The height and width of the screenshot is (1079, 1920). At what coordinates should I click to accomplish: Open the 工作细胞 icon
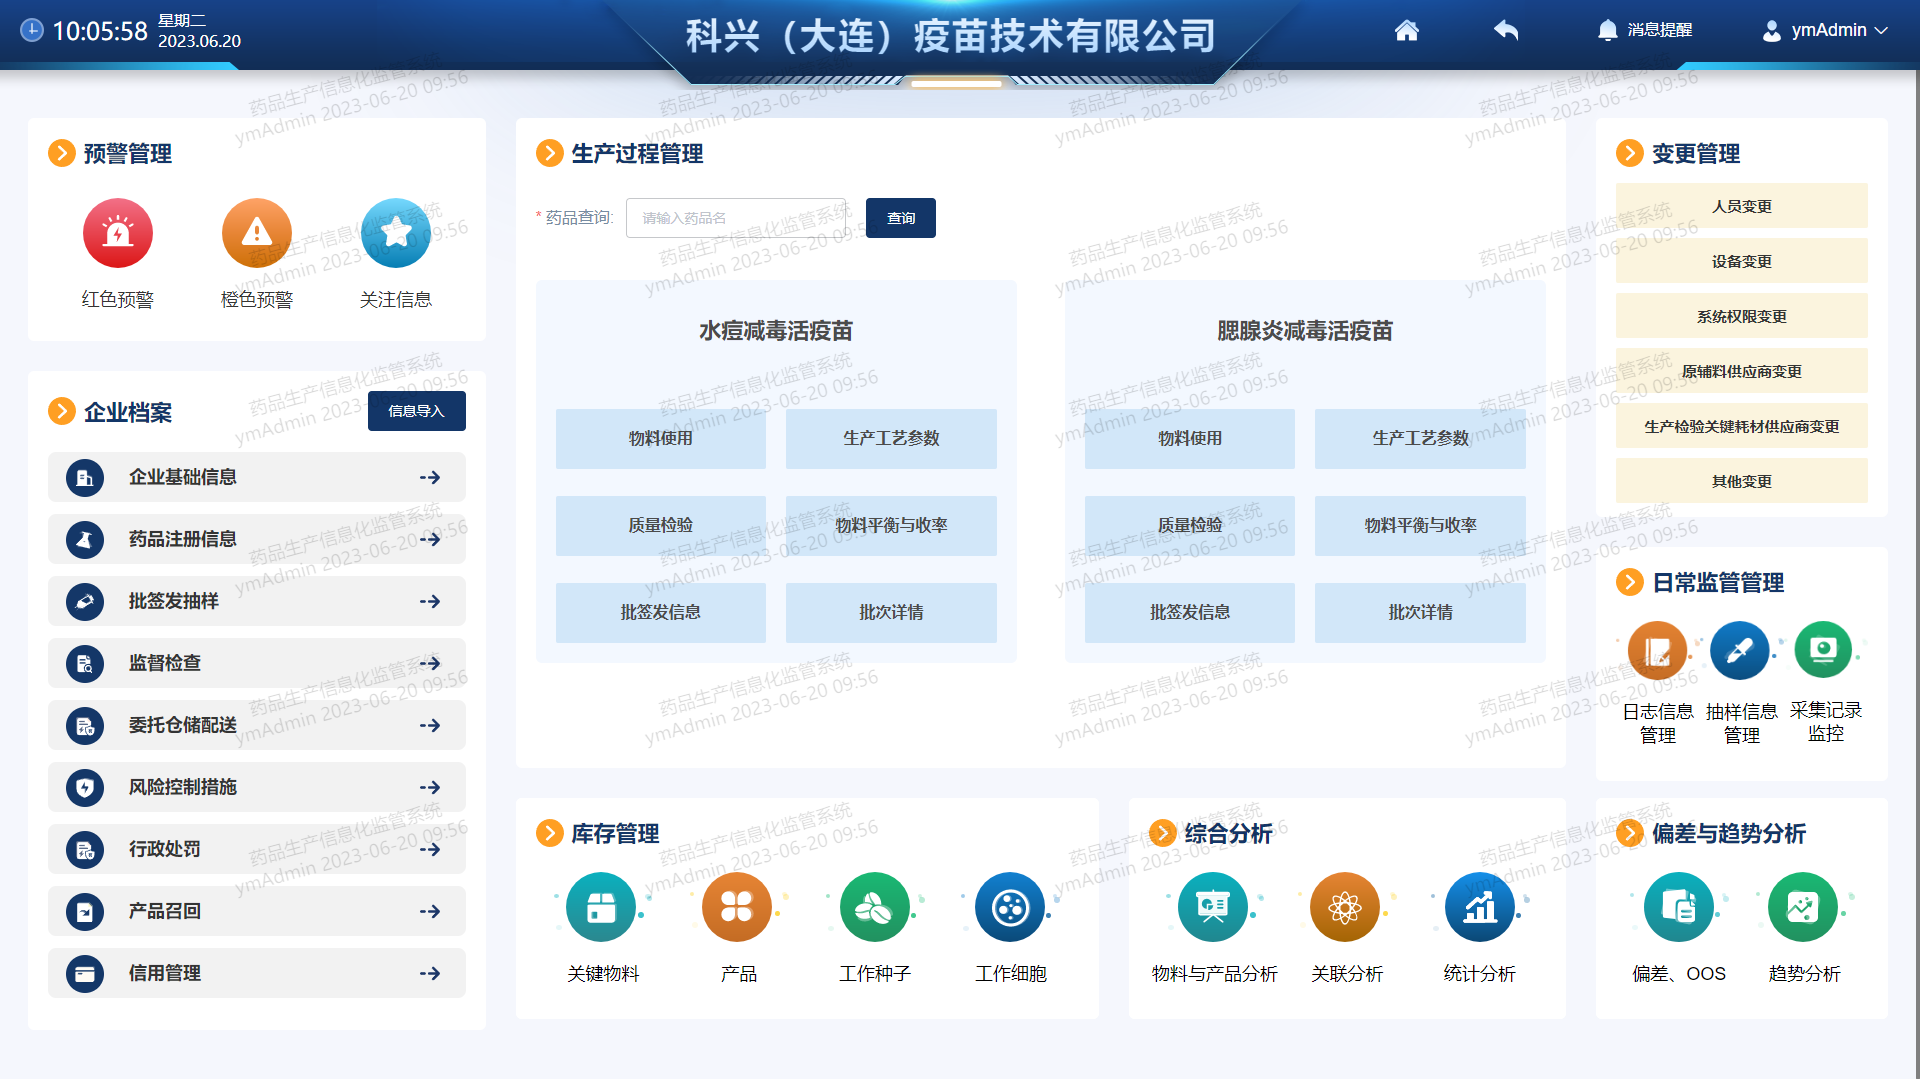(x=1010, y=908)
